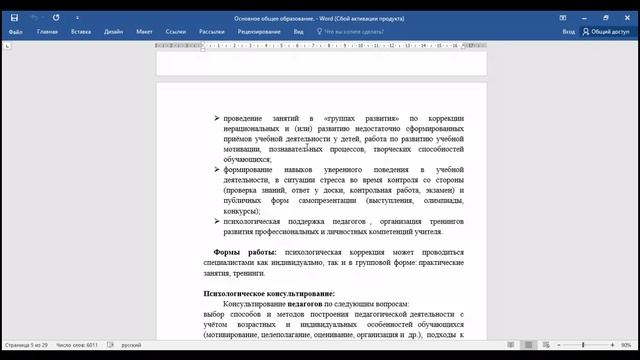Switch to Web Layout view icon
The height and width of the screenshot is (360, 640).
click(546, 345)
